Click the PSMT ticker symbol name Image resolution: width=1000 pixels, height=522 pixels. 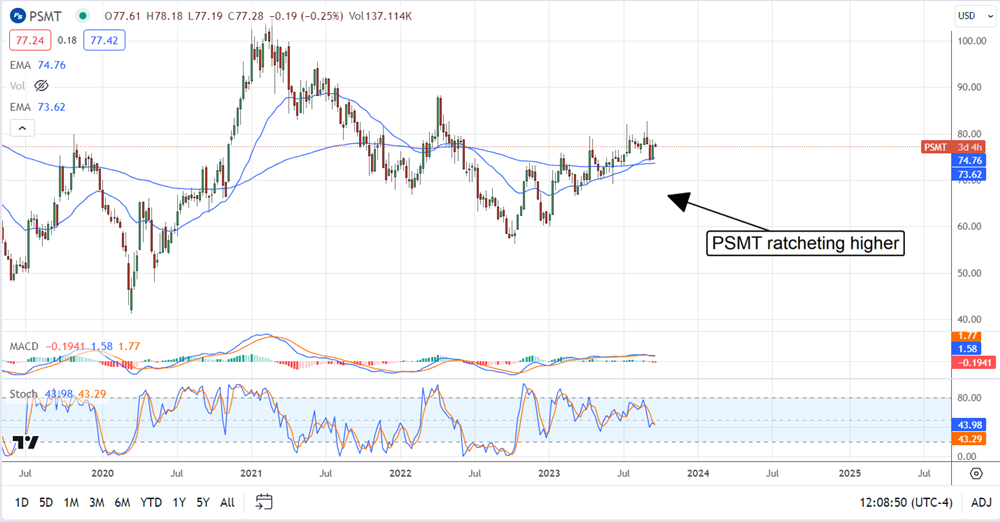tap(45, 16)
